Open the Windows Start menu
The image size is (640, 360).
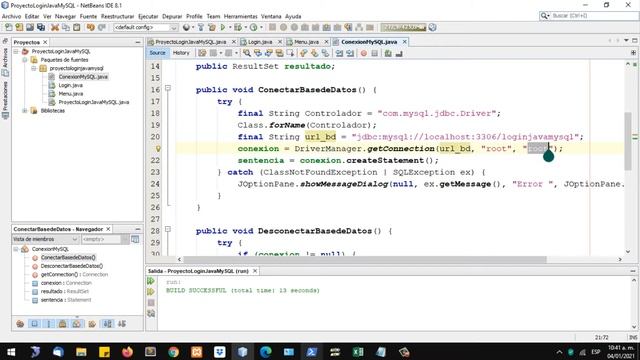coord(11,351)
